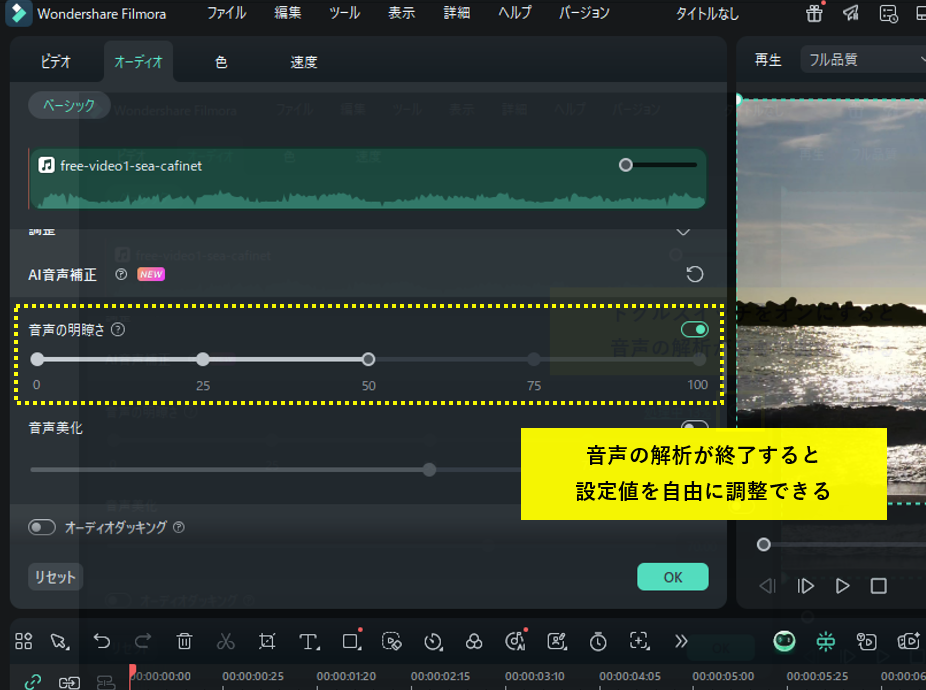
Task: Delete the selected clip with the trash icon
Action: (185, 642)
